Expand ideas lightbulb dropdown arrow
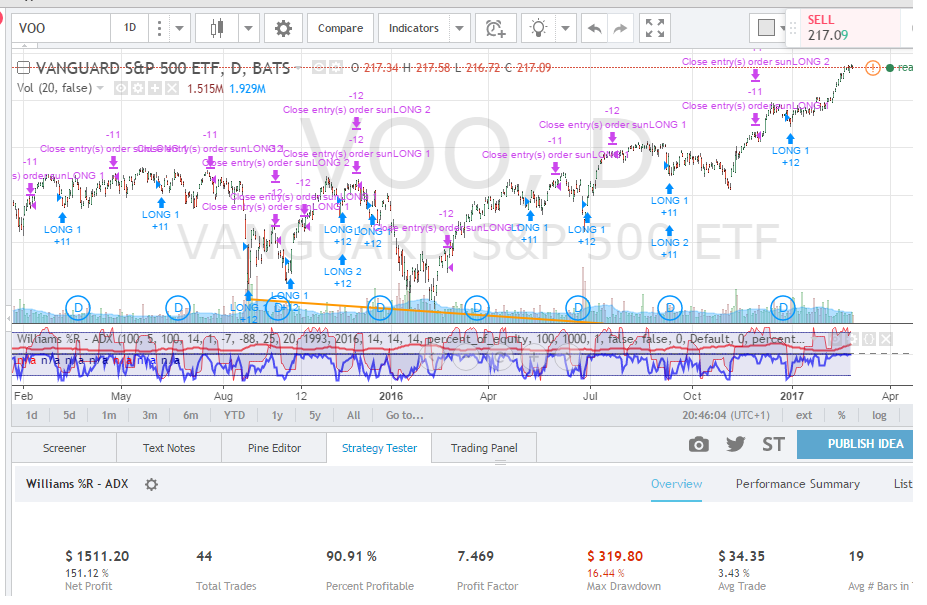This screenshot has width=927, height=605. coord(565,28)
